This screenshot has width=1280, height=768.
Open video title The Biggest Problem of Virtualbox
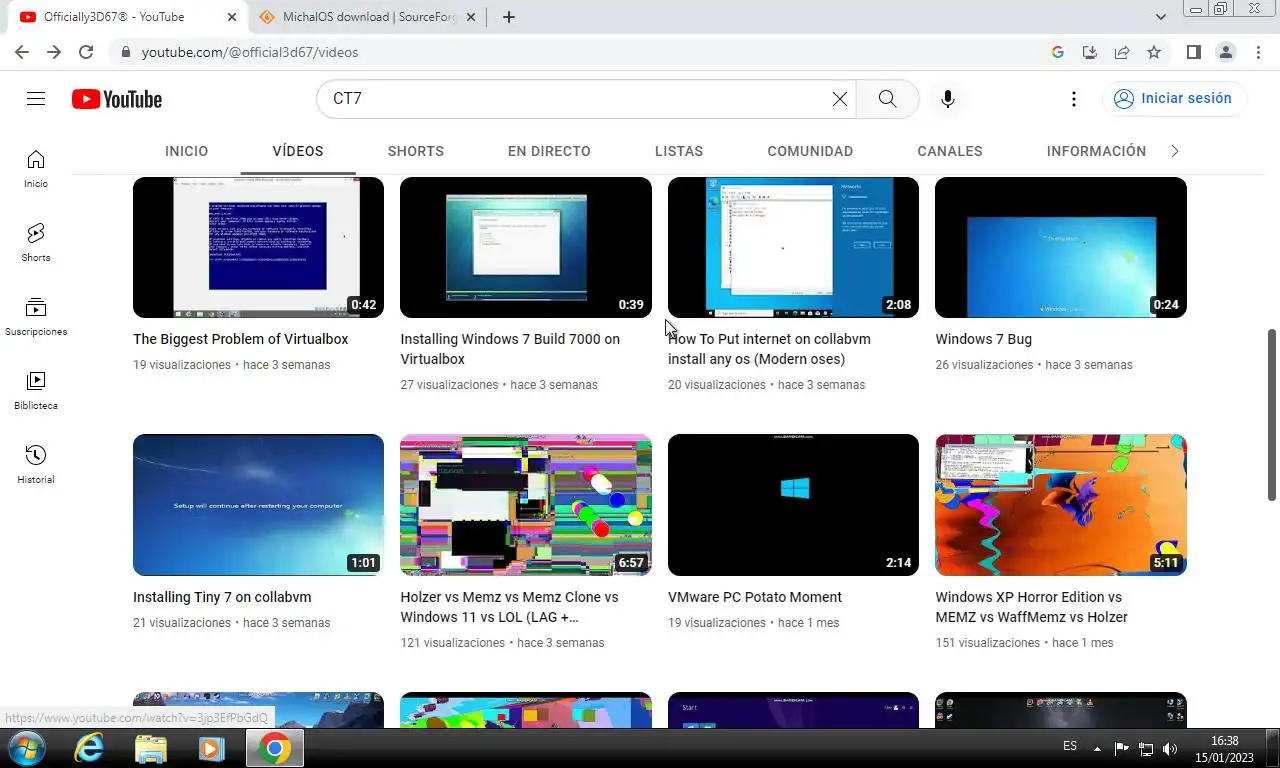pyautogui.click(x=241, y=339)
